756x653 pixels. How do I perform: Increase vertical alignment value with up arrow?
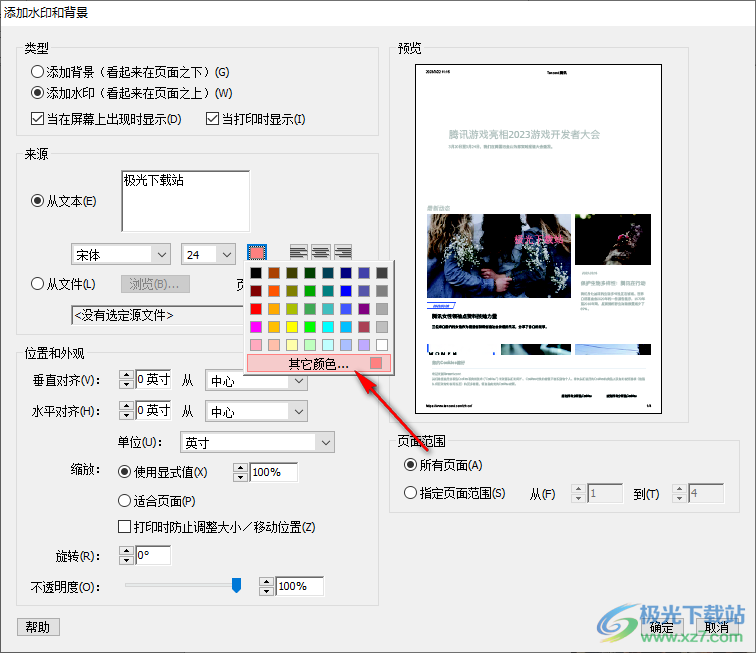pos(126,375)
